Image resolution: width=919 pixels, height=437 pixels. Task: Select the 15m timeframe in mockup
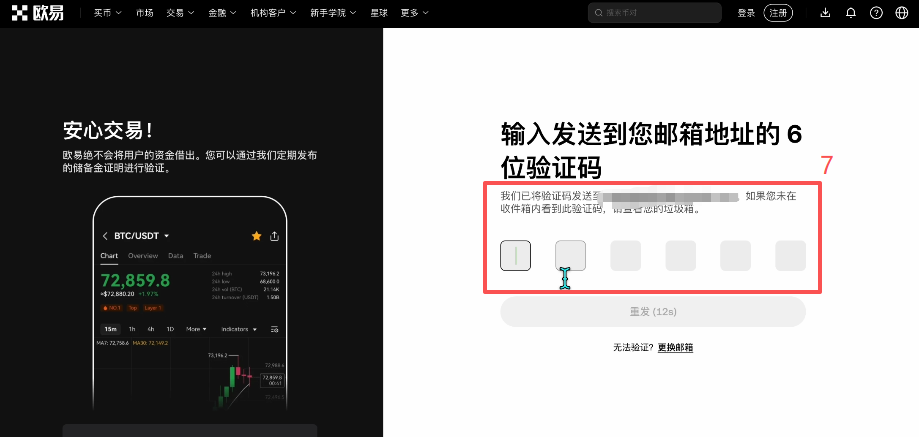pyautogui.click(x=110, y=329)
